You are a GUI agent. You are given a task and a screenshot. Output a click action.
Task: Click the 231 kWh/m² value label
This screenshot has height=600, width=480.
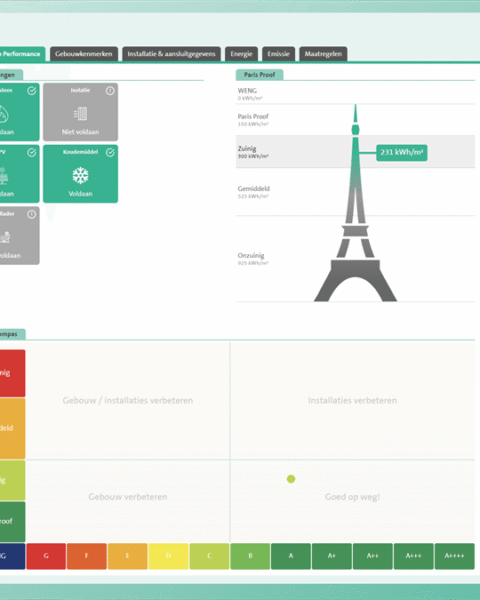(x=402, y=152)
